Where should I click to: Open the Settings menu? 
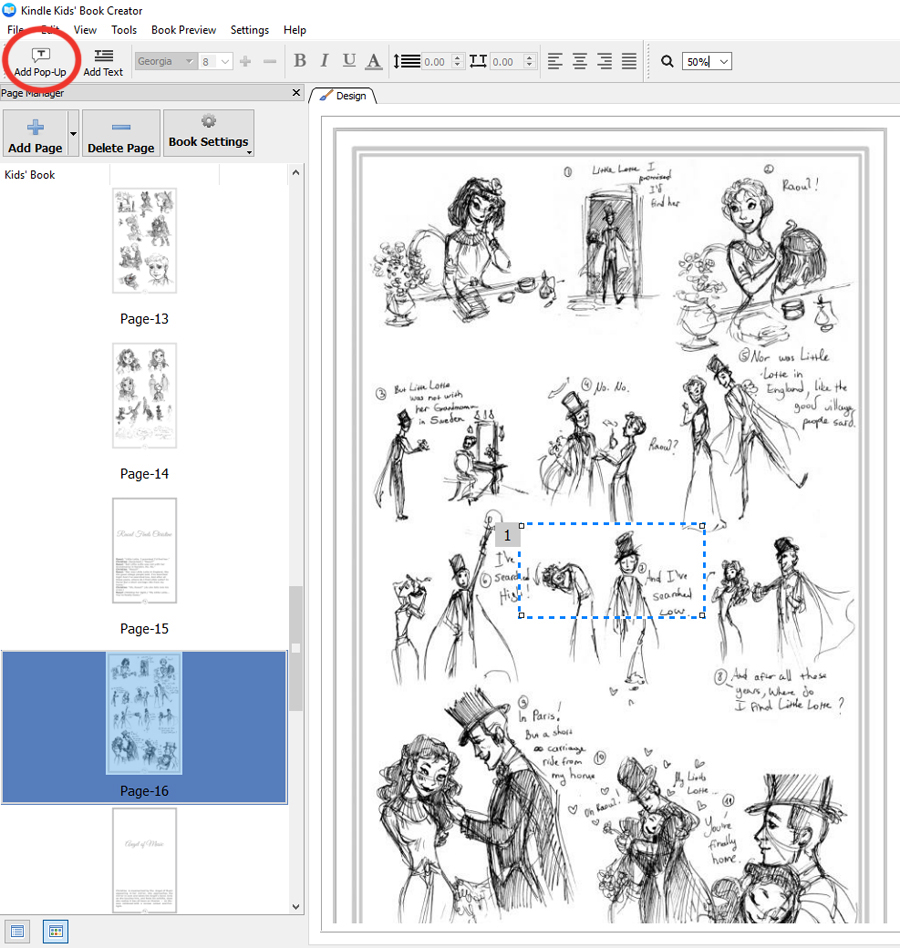[x=250, y=30]
